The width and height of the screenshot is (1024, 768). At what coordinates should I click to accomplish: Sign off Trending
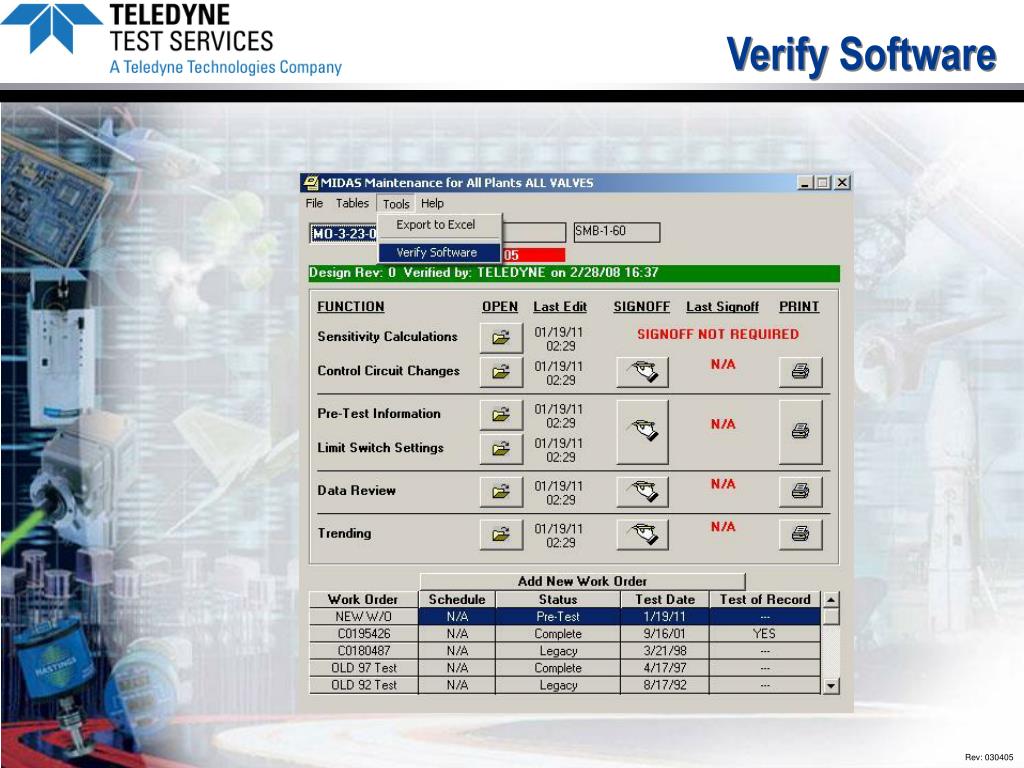click(x=643, y=534)
